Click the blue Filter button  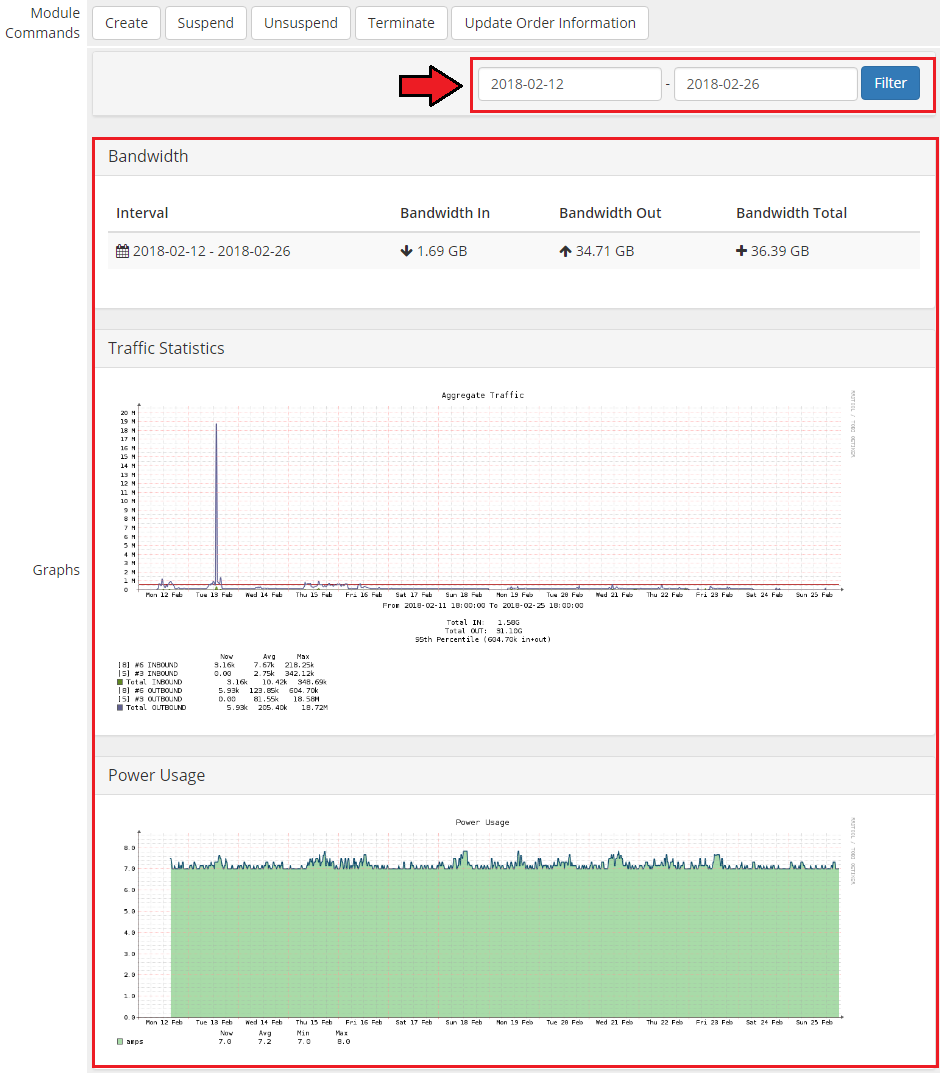pyautogui.click(x=890, y=83)
